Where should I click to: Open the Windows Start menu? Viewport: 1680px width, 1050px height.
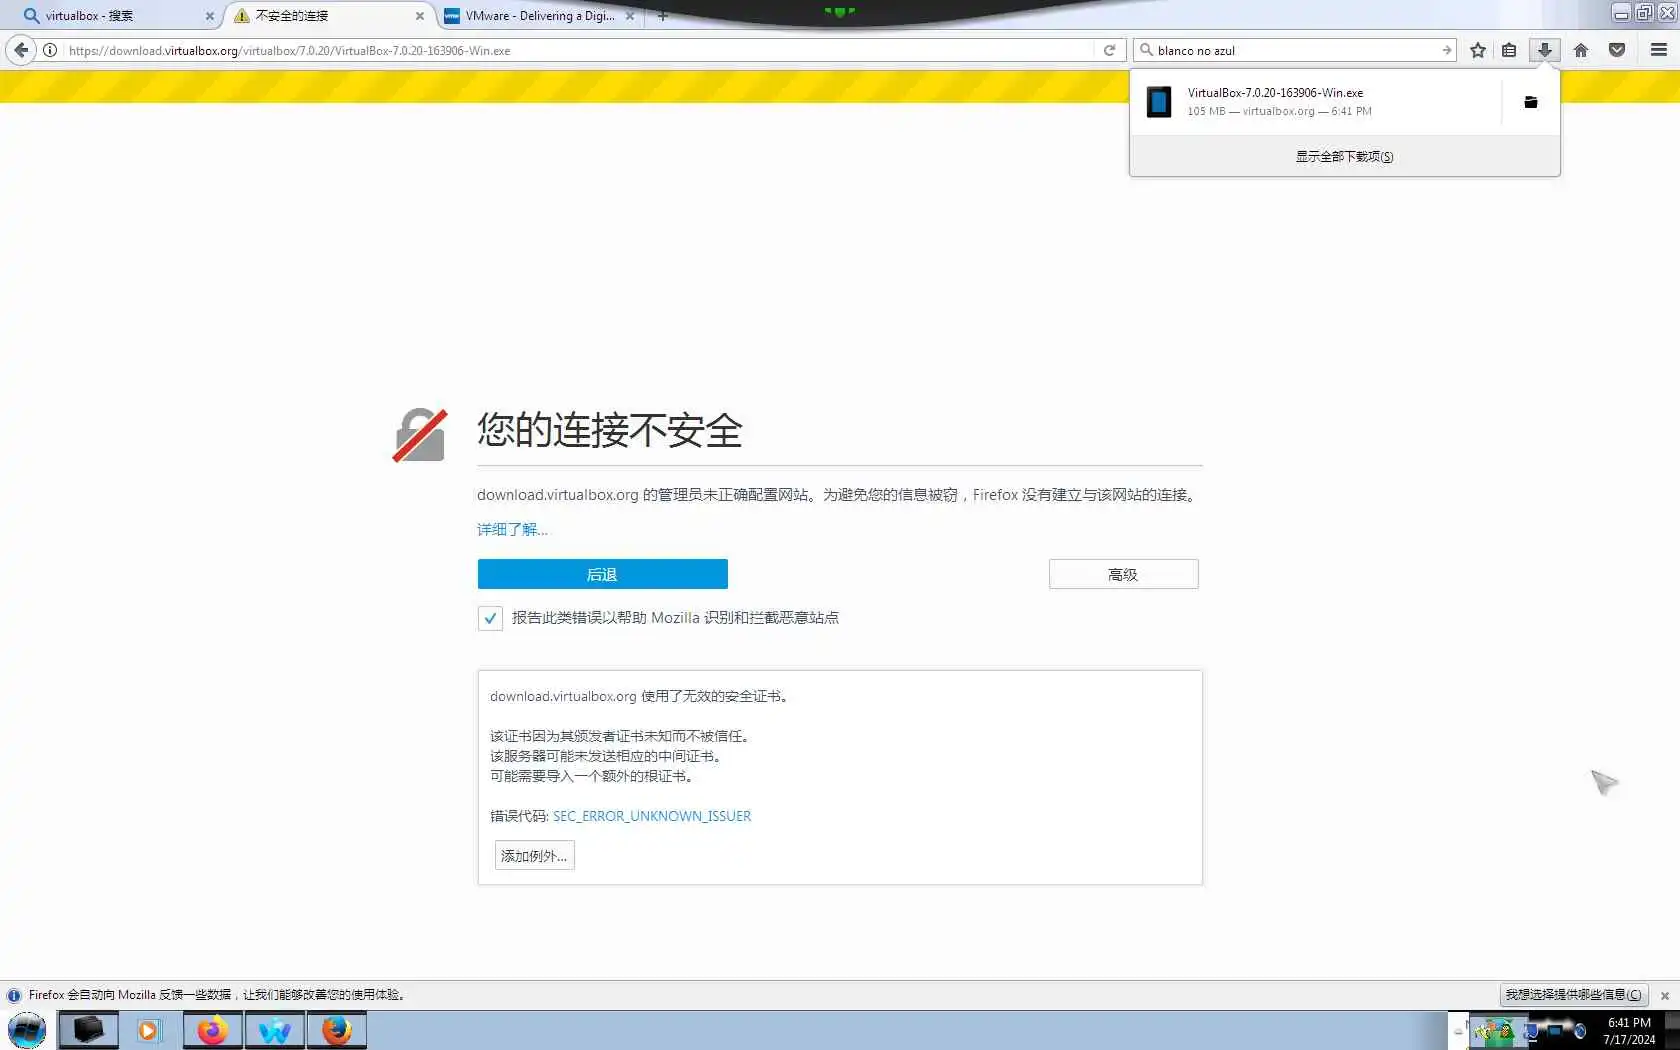pyautogui.click(x=27, y=1030)
